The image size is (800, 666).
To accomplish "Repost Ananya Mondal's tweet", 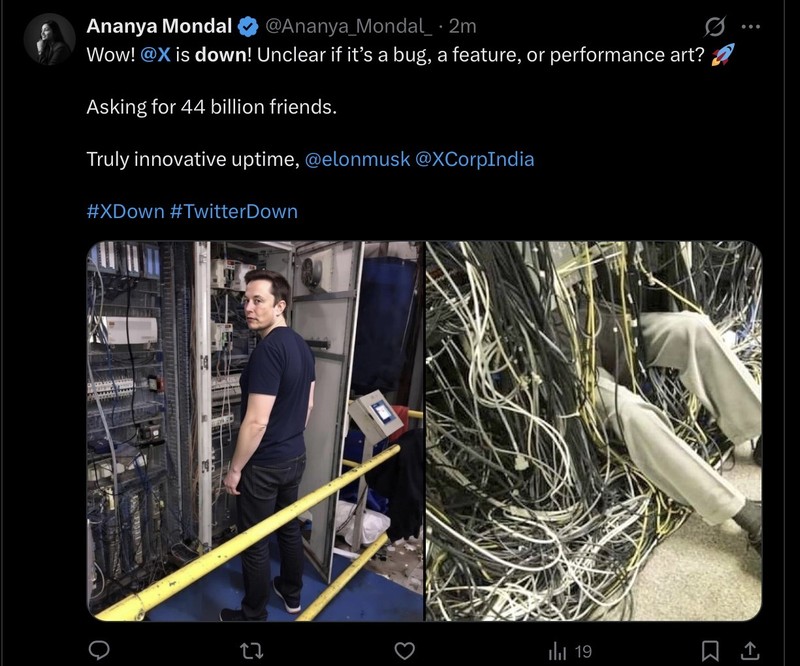I will pos(249,648).
